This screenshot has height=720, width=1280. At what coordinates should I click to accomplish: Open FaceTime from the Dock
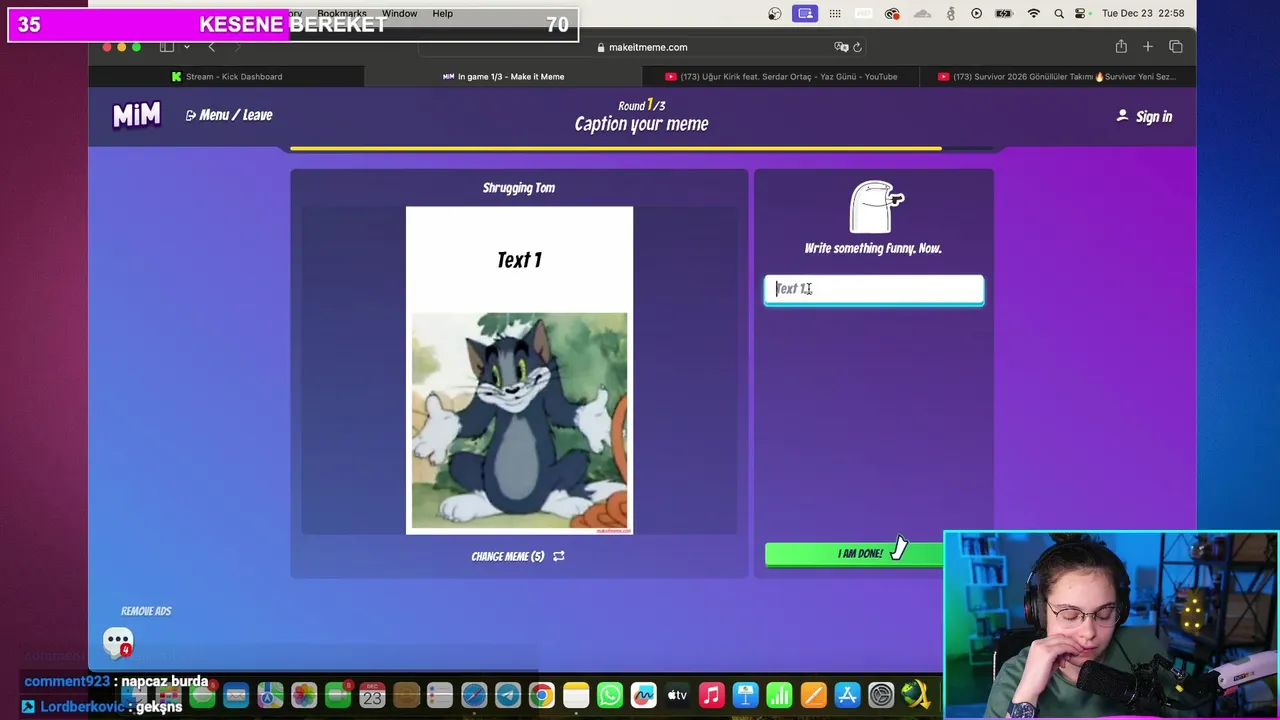click(x=338, y=695)
